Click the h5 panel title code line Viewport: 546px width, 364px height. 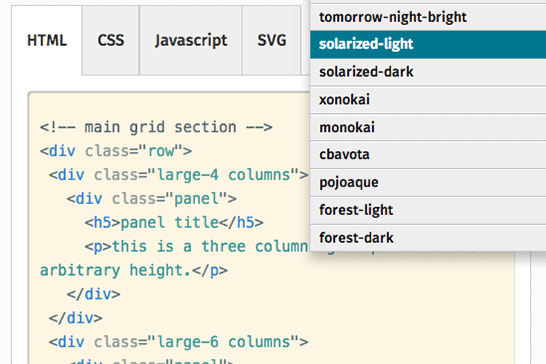pyautogui.click(x=174, y=223)
